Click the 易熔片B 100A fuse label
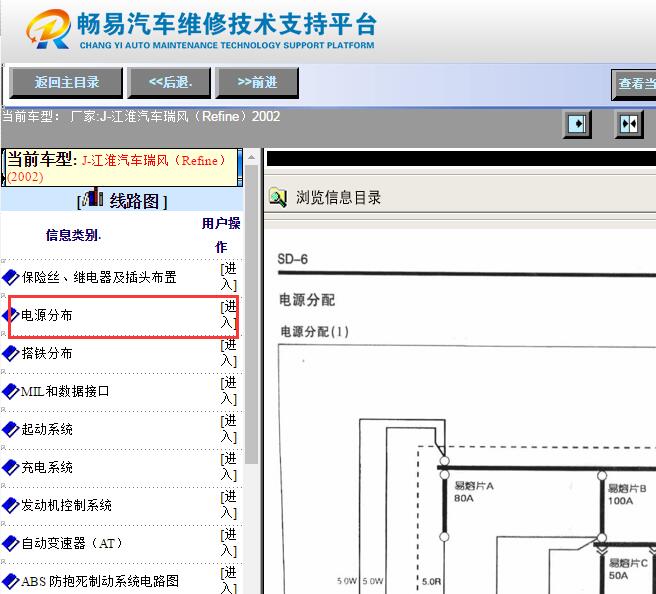The image size is (656, 594). [x=627, y=494]
